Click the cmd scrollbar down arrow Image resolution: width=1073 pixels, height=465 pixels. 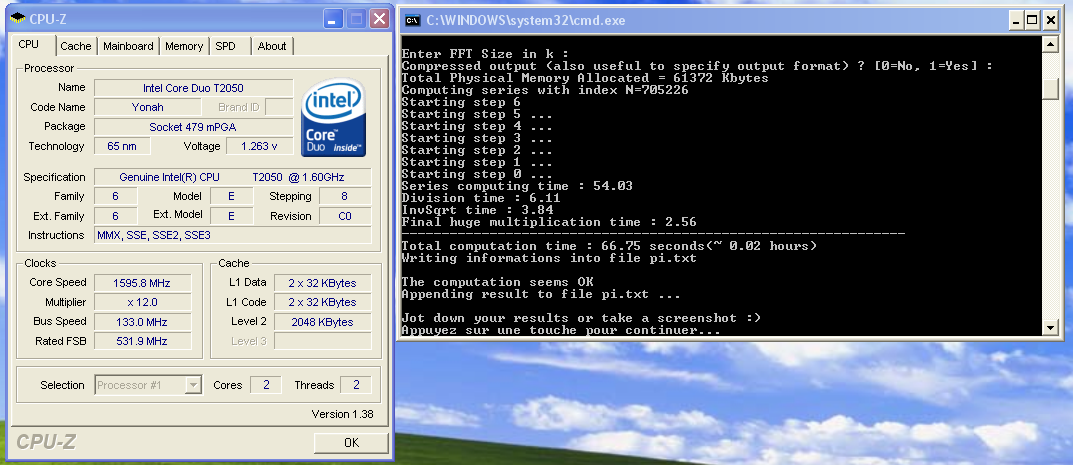tap(1050, 328)
